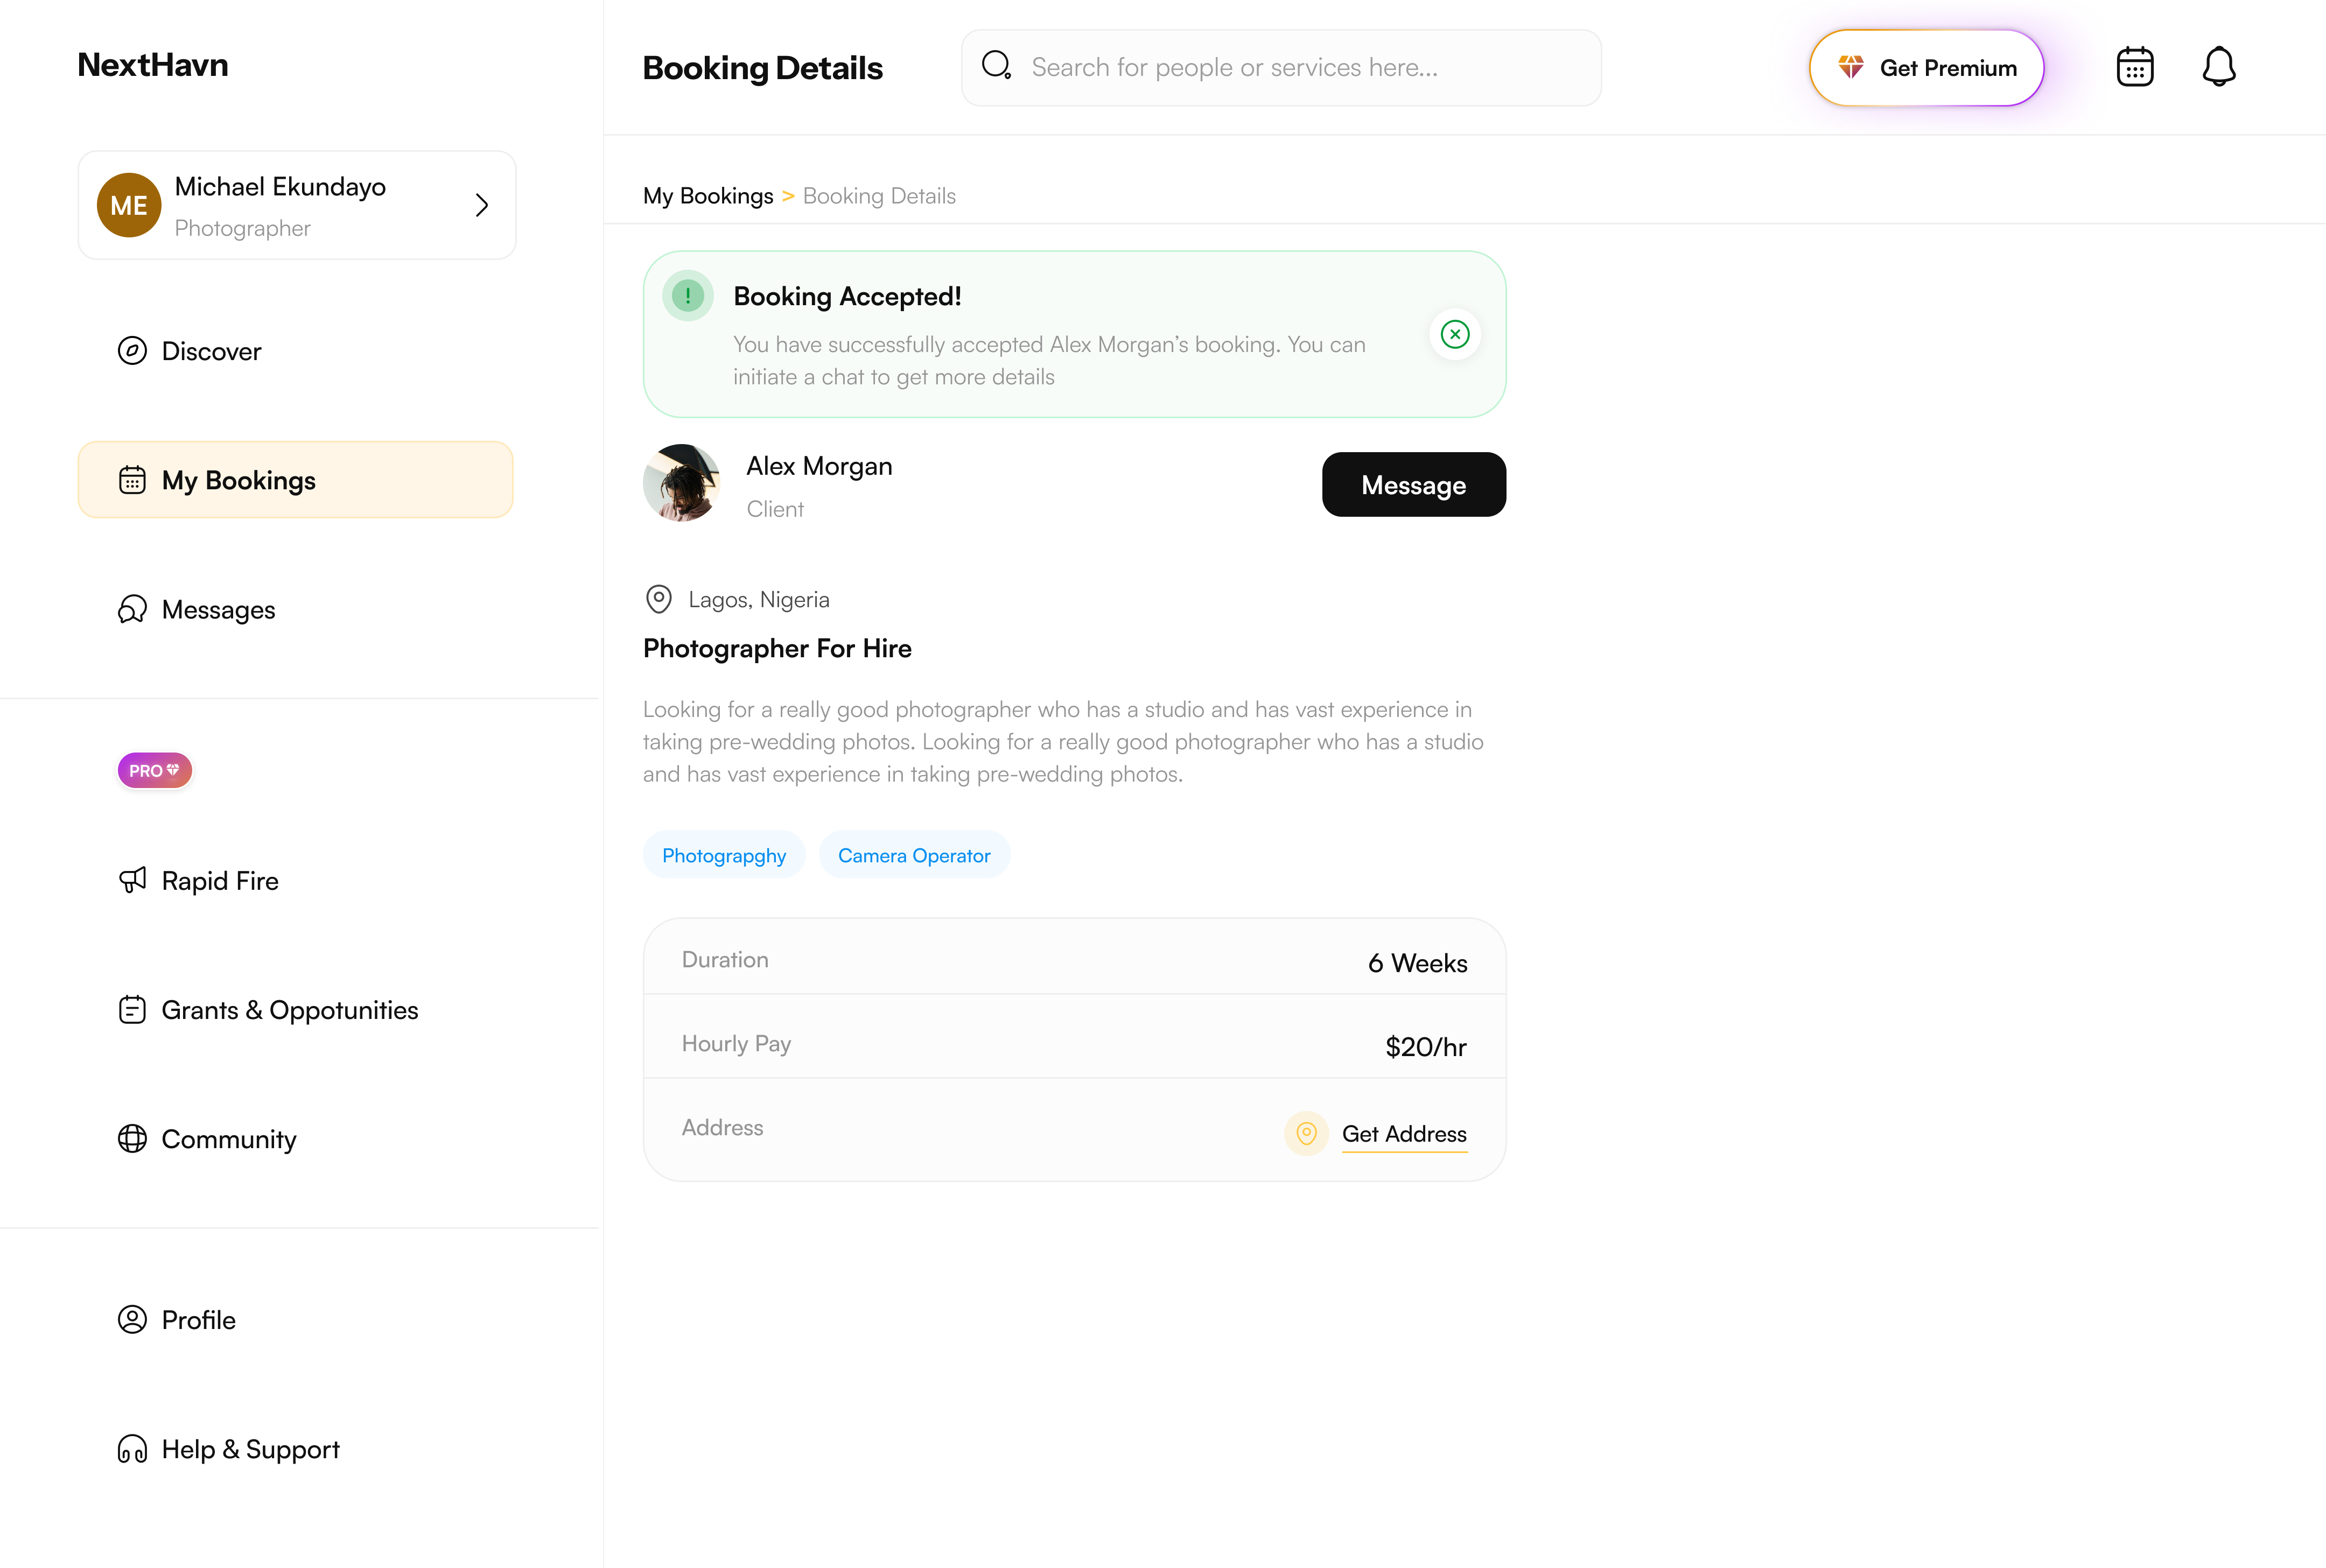The height and width of the screenshot is (1568, 2326).
Task: Open Alex Morgan's profile photo
Action: (x=682, y=483)
